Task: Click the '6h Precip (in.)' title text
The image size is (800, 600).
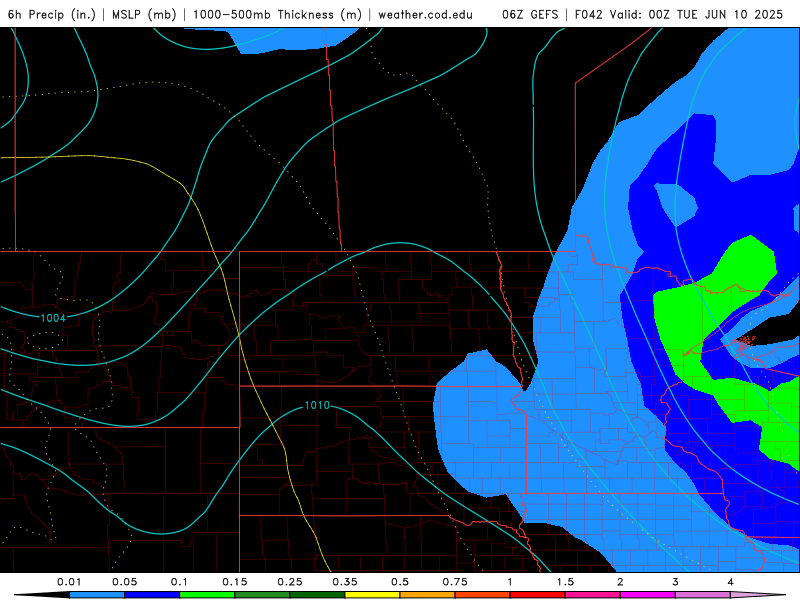Action: coord(52,14)
